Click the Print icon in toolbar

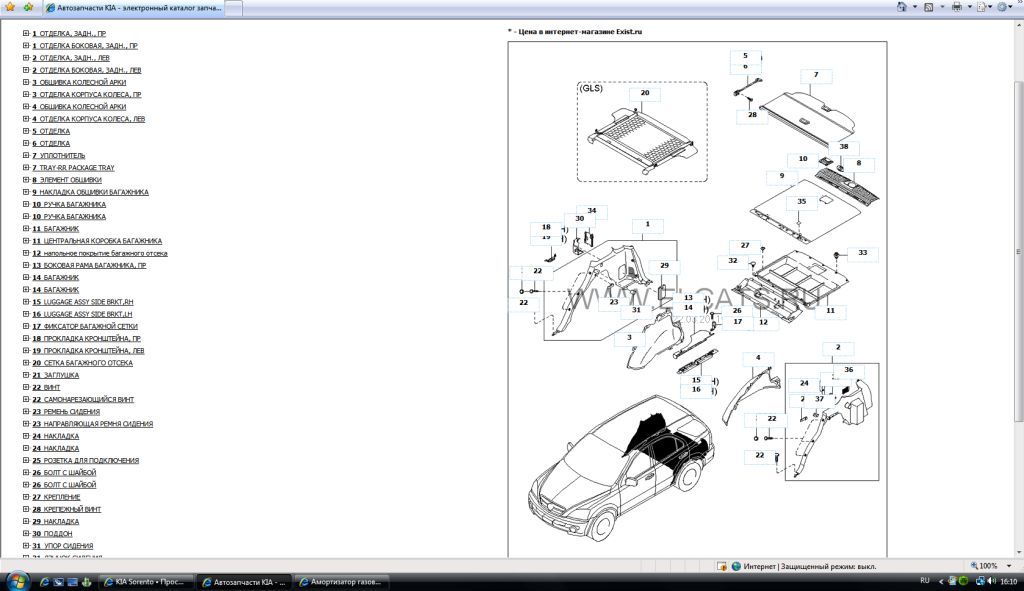pos(956,7)
